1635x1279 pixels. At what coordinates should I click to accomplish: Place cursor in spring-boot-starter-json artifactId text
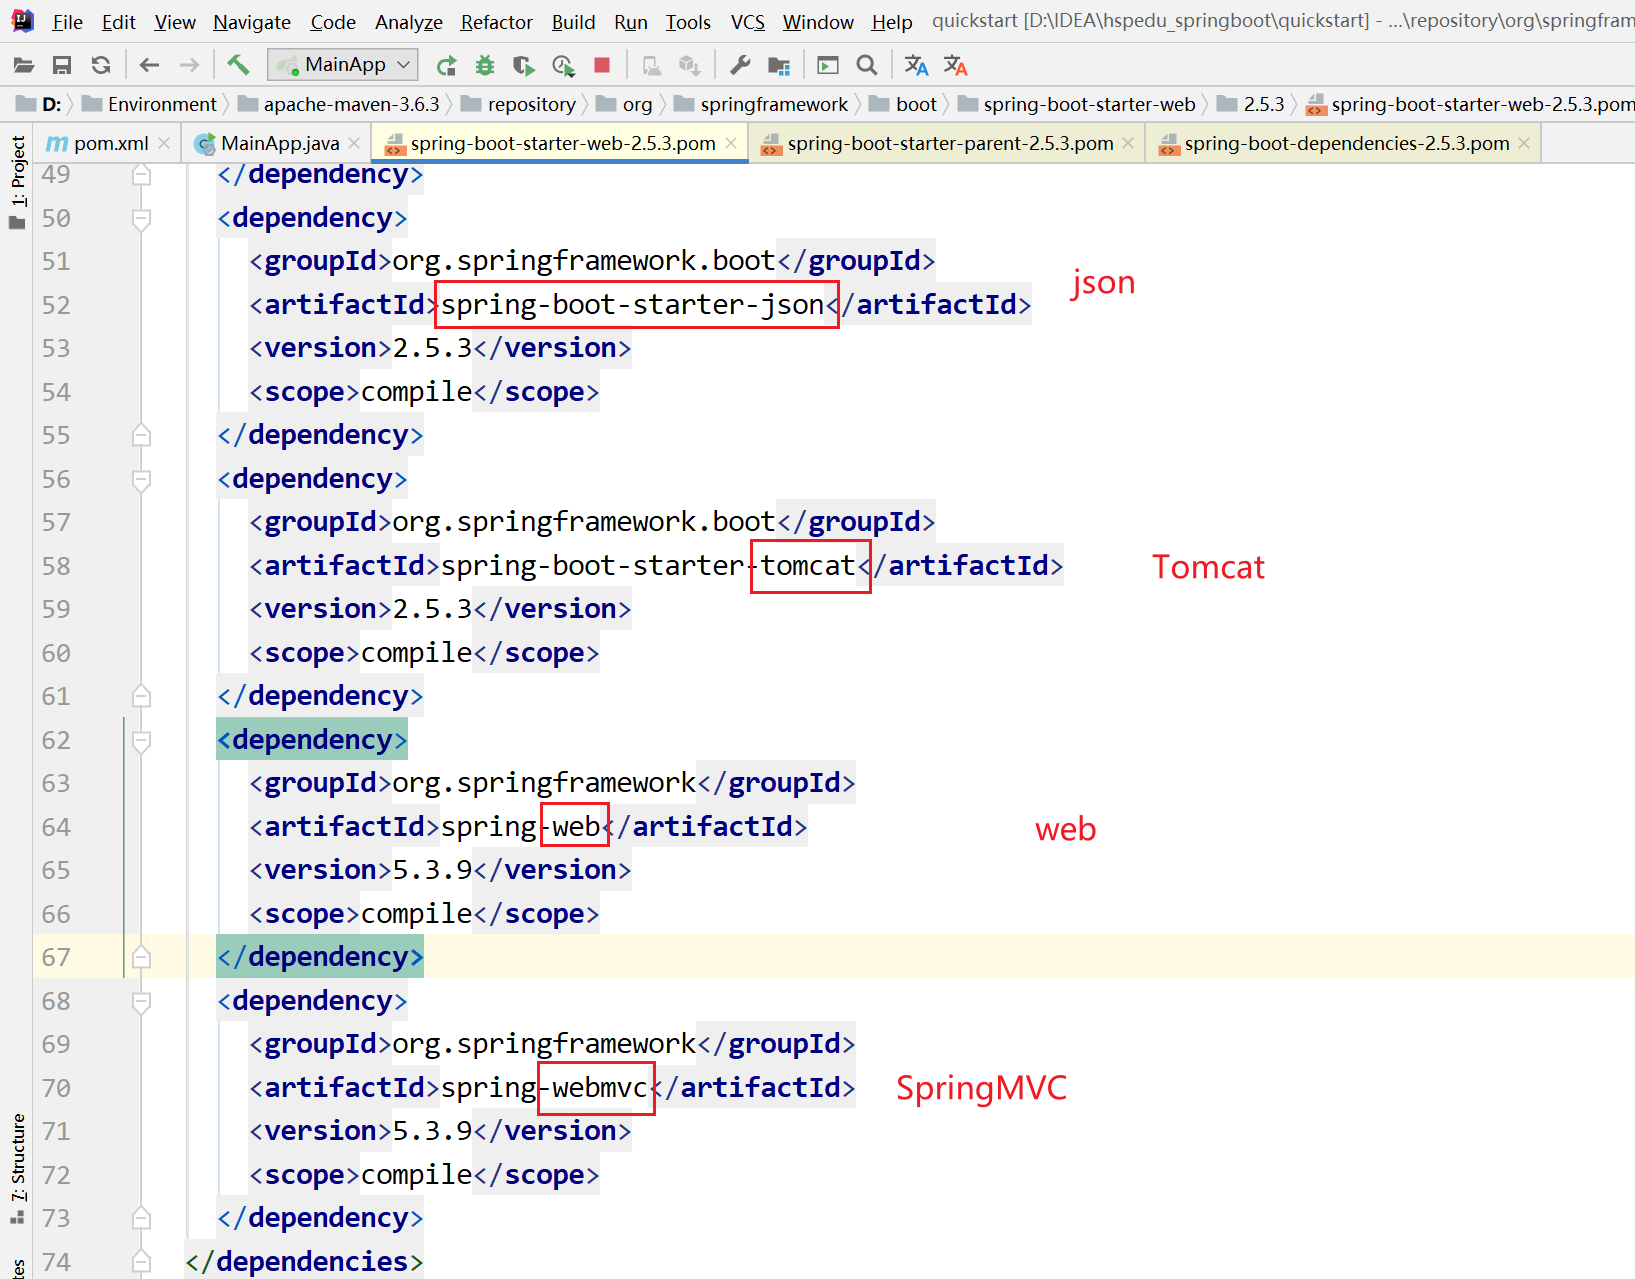[x=632, y=305]
